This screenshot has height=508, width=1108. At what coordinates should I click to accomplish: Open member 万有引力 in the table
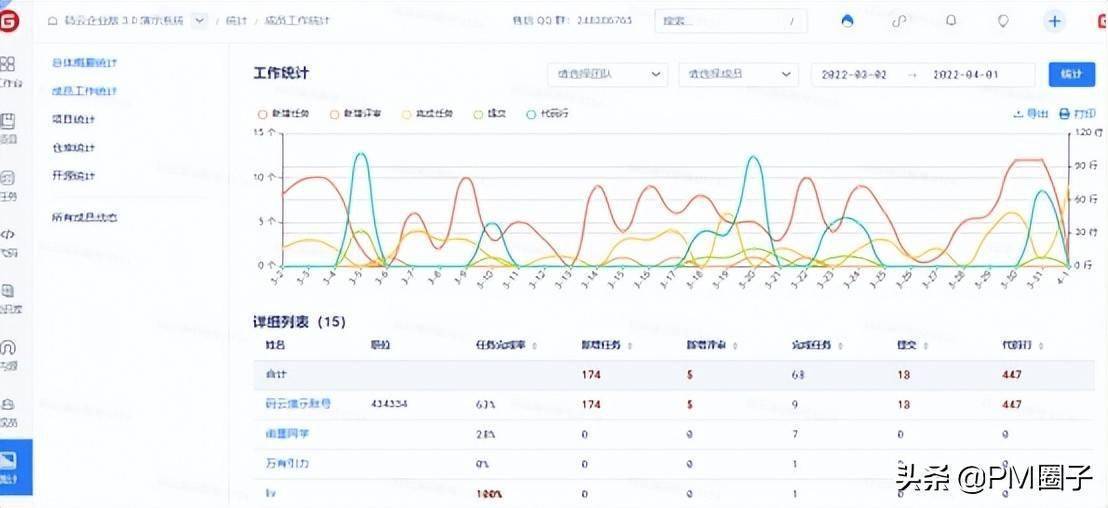[287, 463]
